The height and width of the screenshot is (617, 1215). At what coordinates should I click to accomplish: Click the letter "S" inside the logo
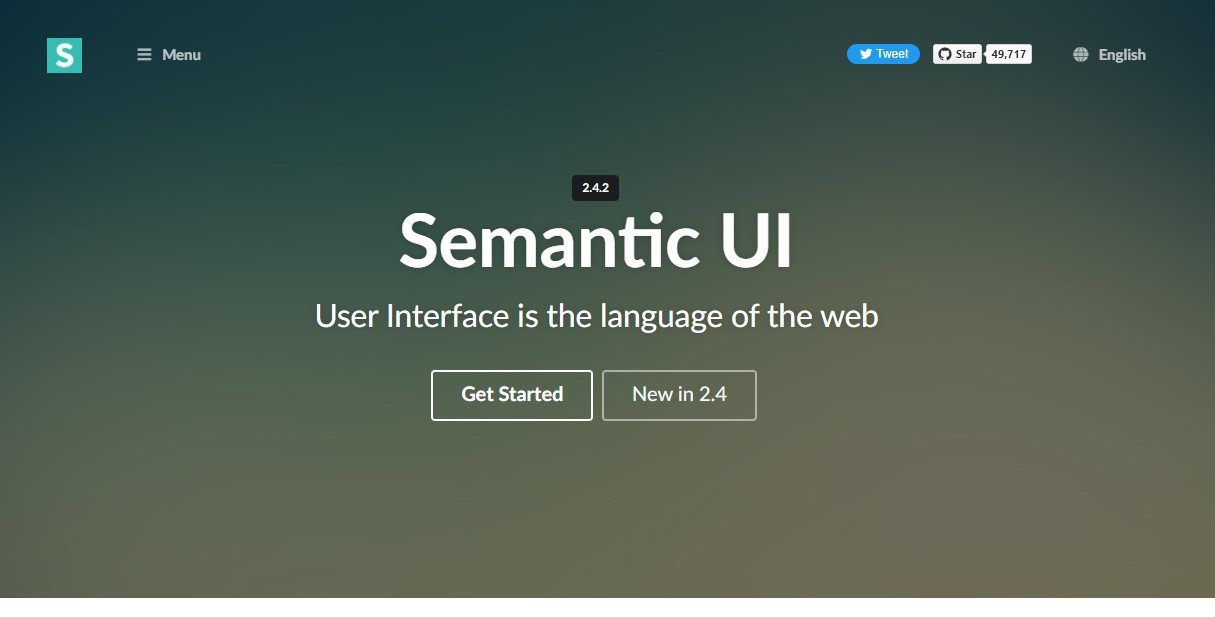tap(64, 56)
